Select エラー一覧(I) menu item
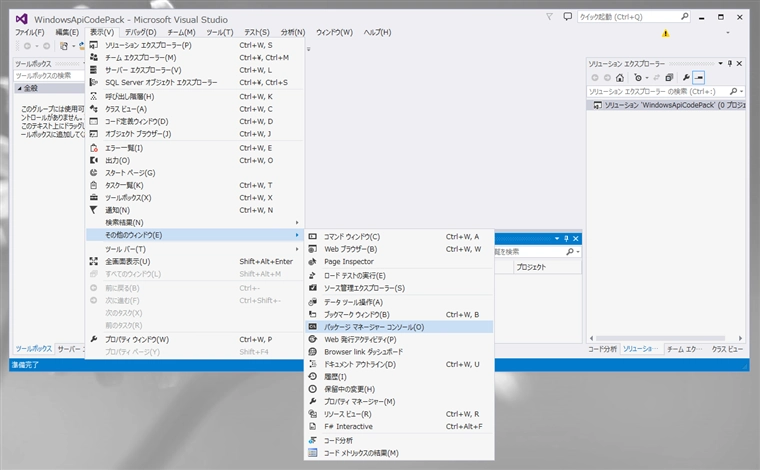The image size is (760, 470). pyautogui.click(x=195, y=148)
